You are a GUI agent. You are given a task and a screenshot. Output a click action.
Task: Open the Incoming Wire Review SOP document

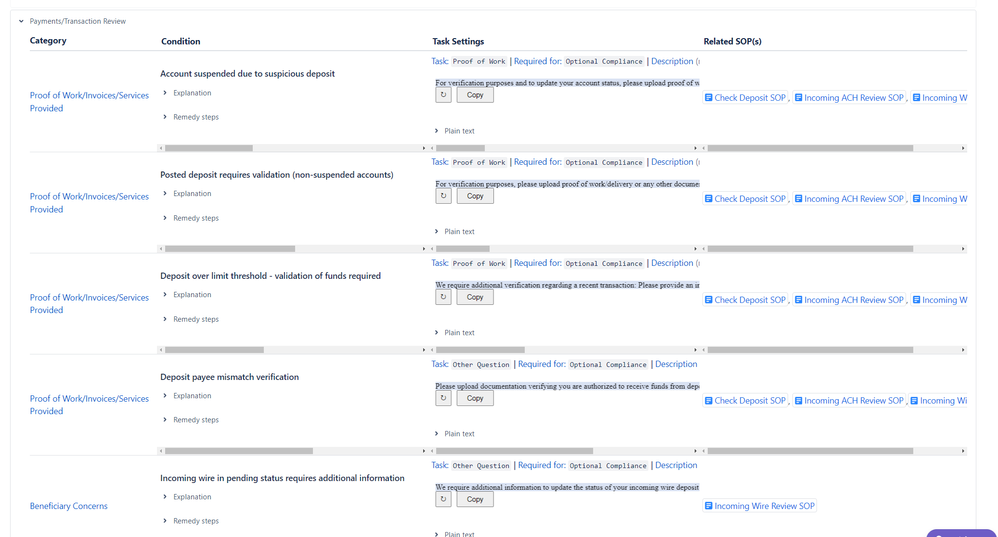click(x=759, y=506)
